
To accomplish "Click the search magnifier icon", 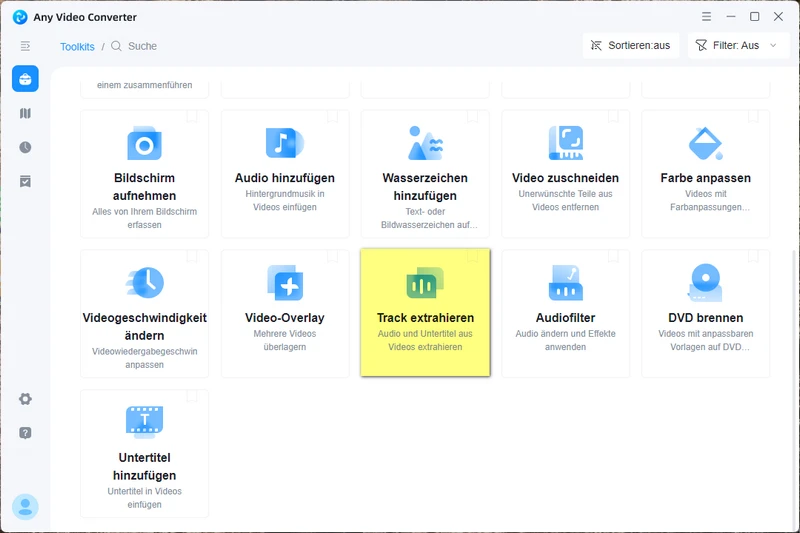I will point(116,46).
